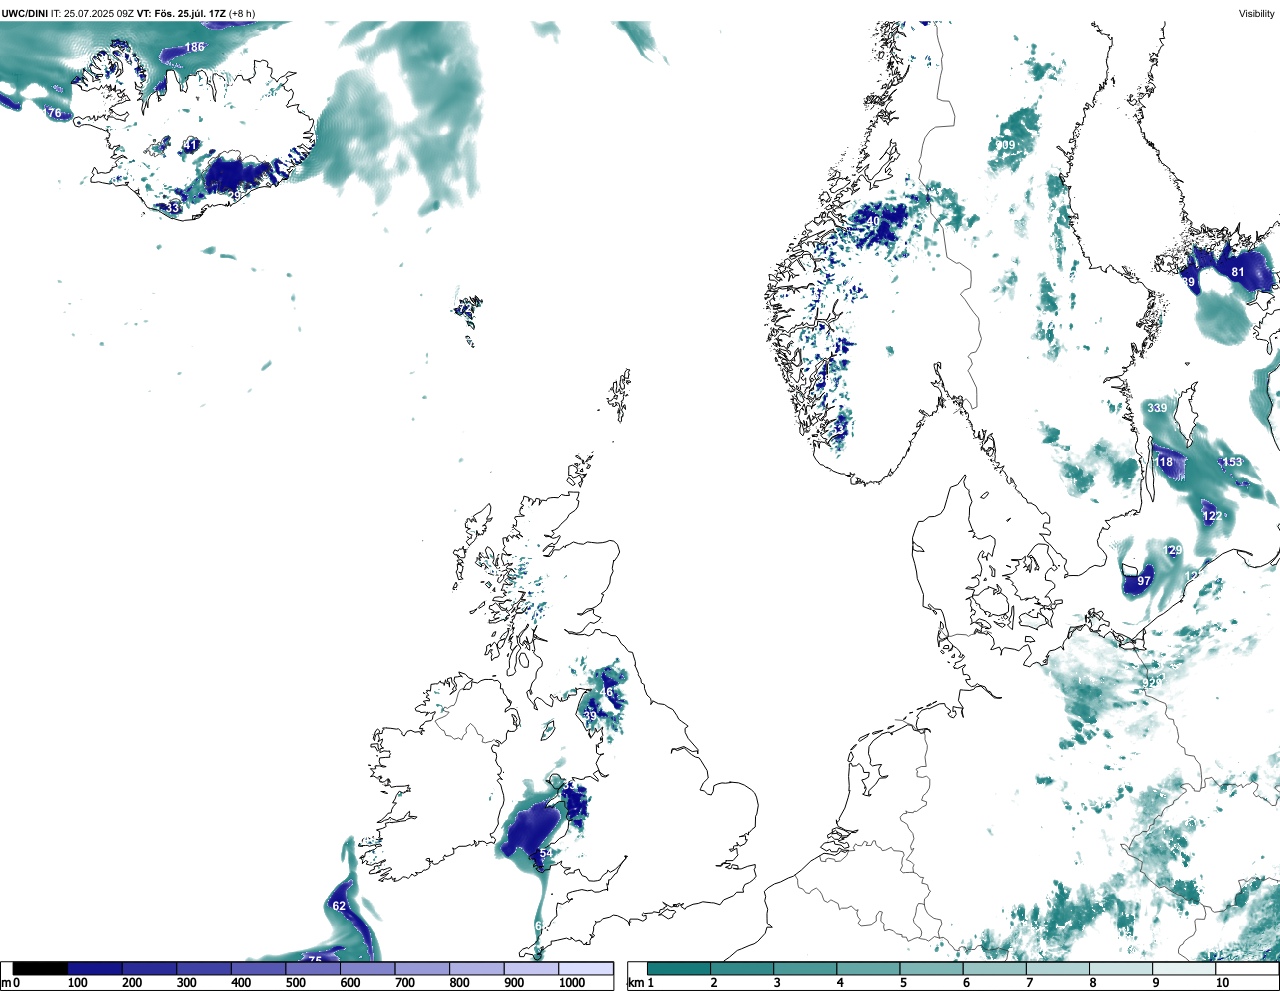Select the 9–10 km legend swatch
Screen dimensions: 1280x991
tap(1183, 968)
